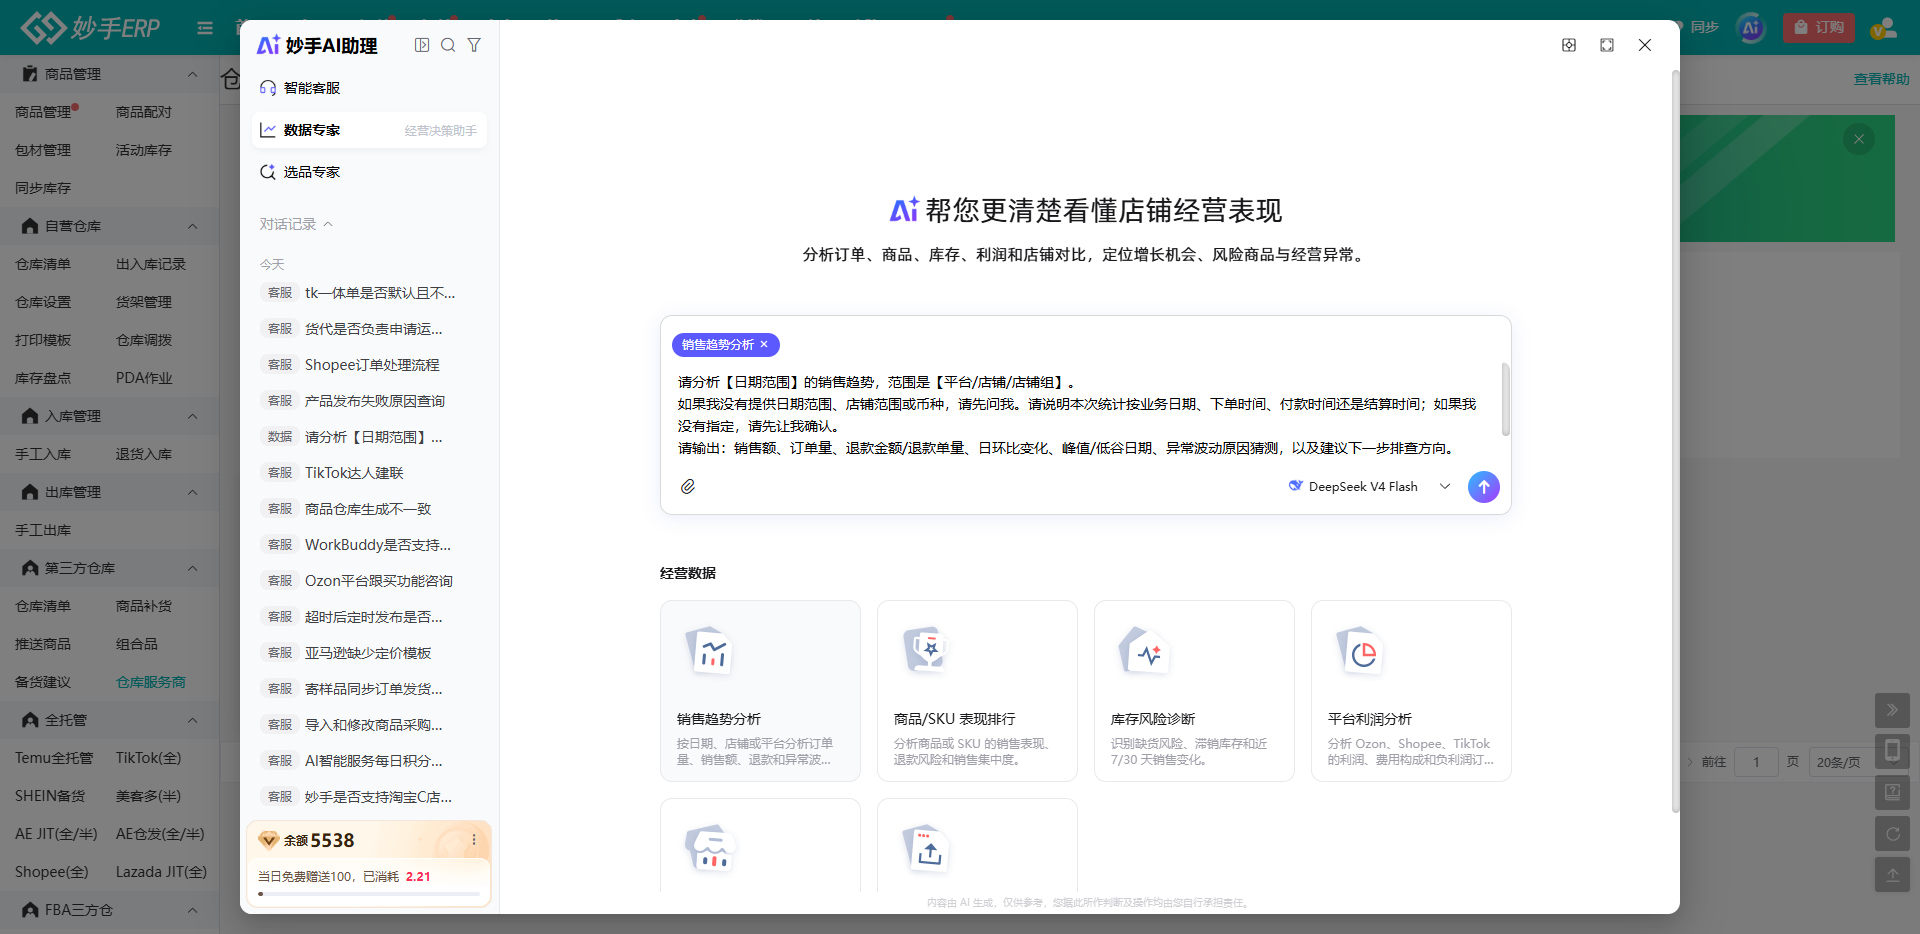Remove the 销售趋势分析 tag
The image size is (1920, 934).
tap(764, 345)
